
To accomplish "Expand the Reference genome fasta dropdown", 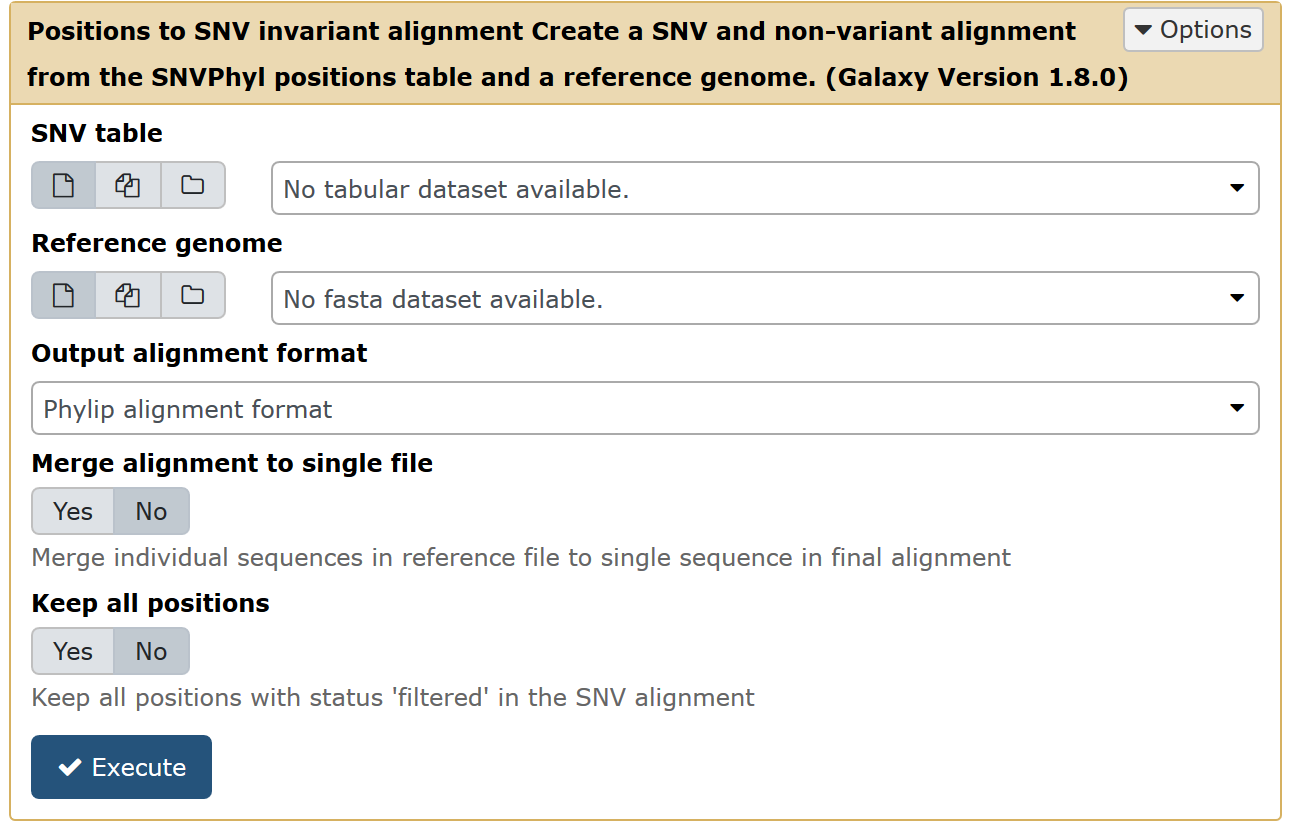I will pos(765,298).
